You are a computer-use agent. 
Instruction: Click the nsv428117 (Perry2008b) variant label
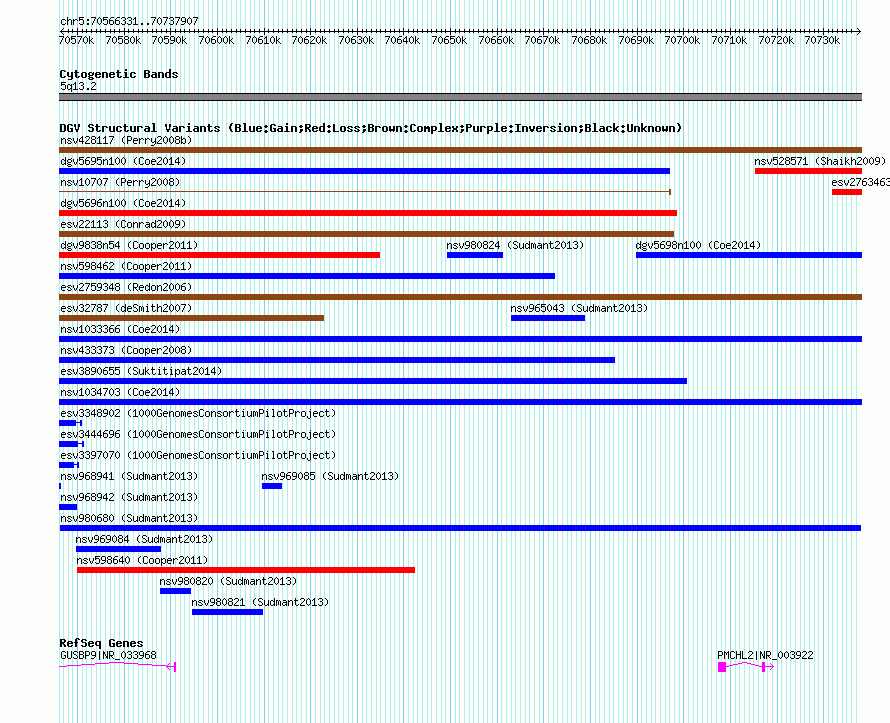pyautogui.click(x=126, y=140)
